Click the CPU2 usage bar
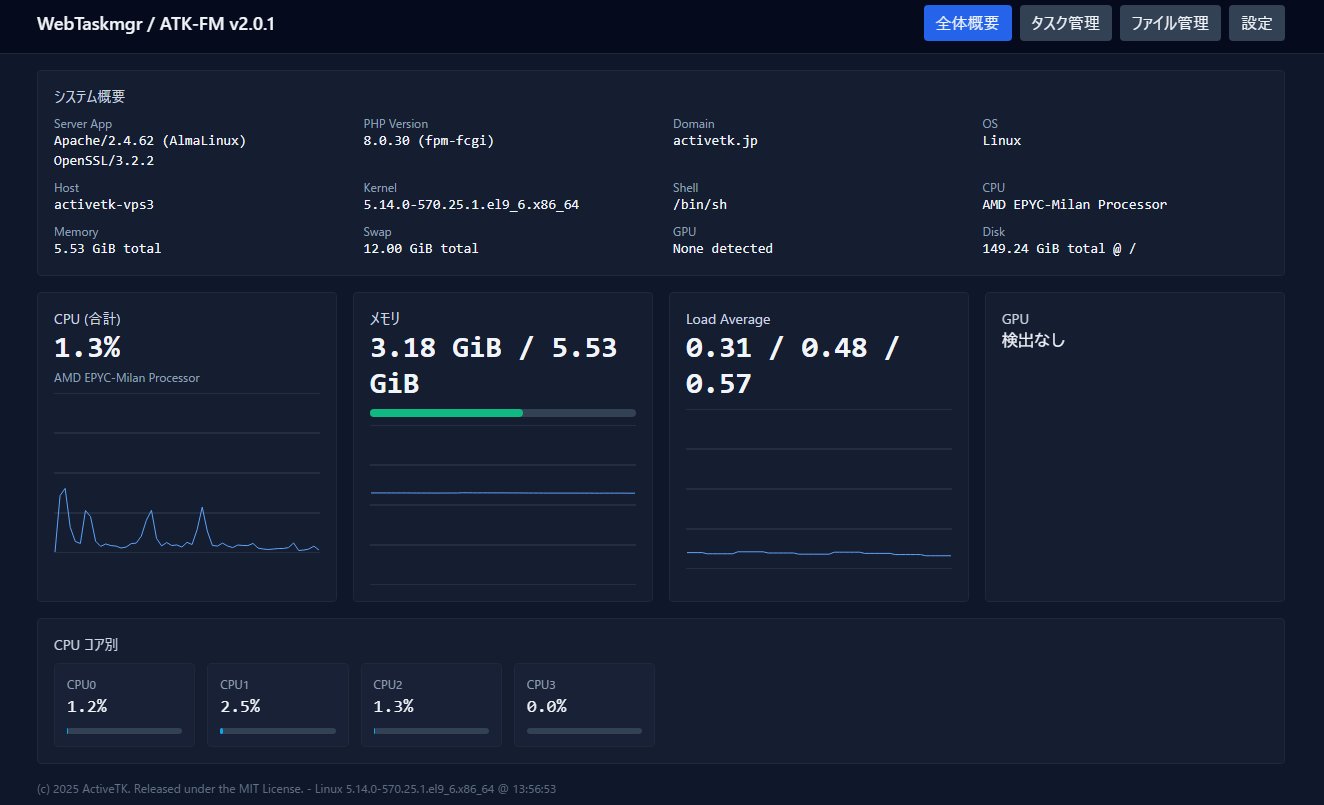 431,731
